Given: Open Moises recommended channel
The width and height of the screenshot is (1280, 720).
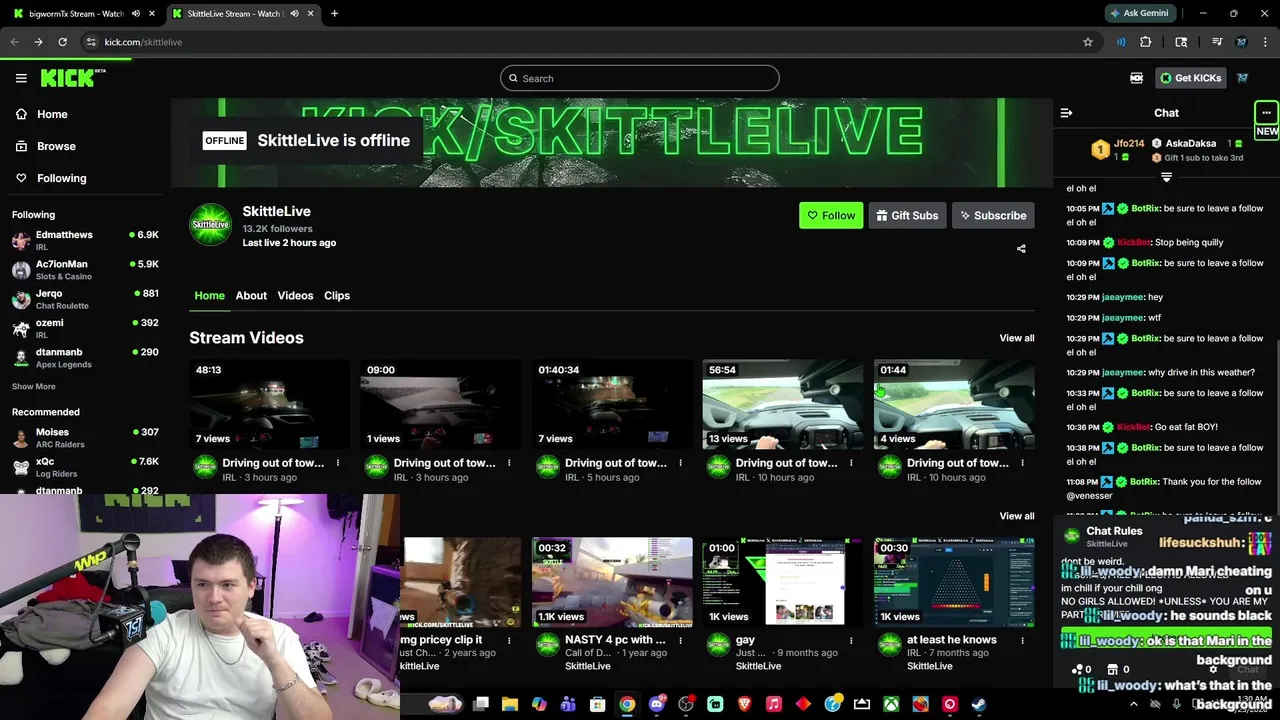Looking at the screenshot, I should point(85,438).
